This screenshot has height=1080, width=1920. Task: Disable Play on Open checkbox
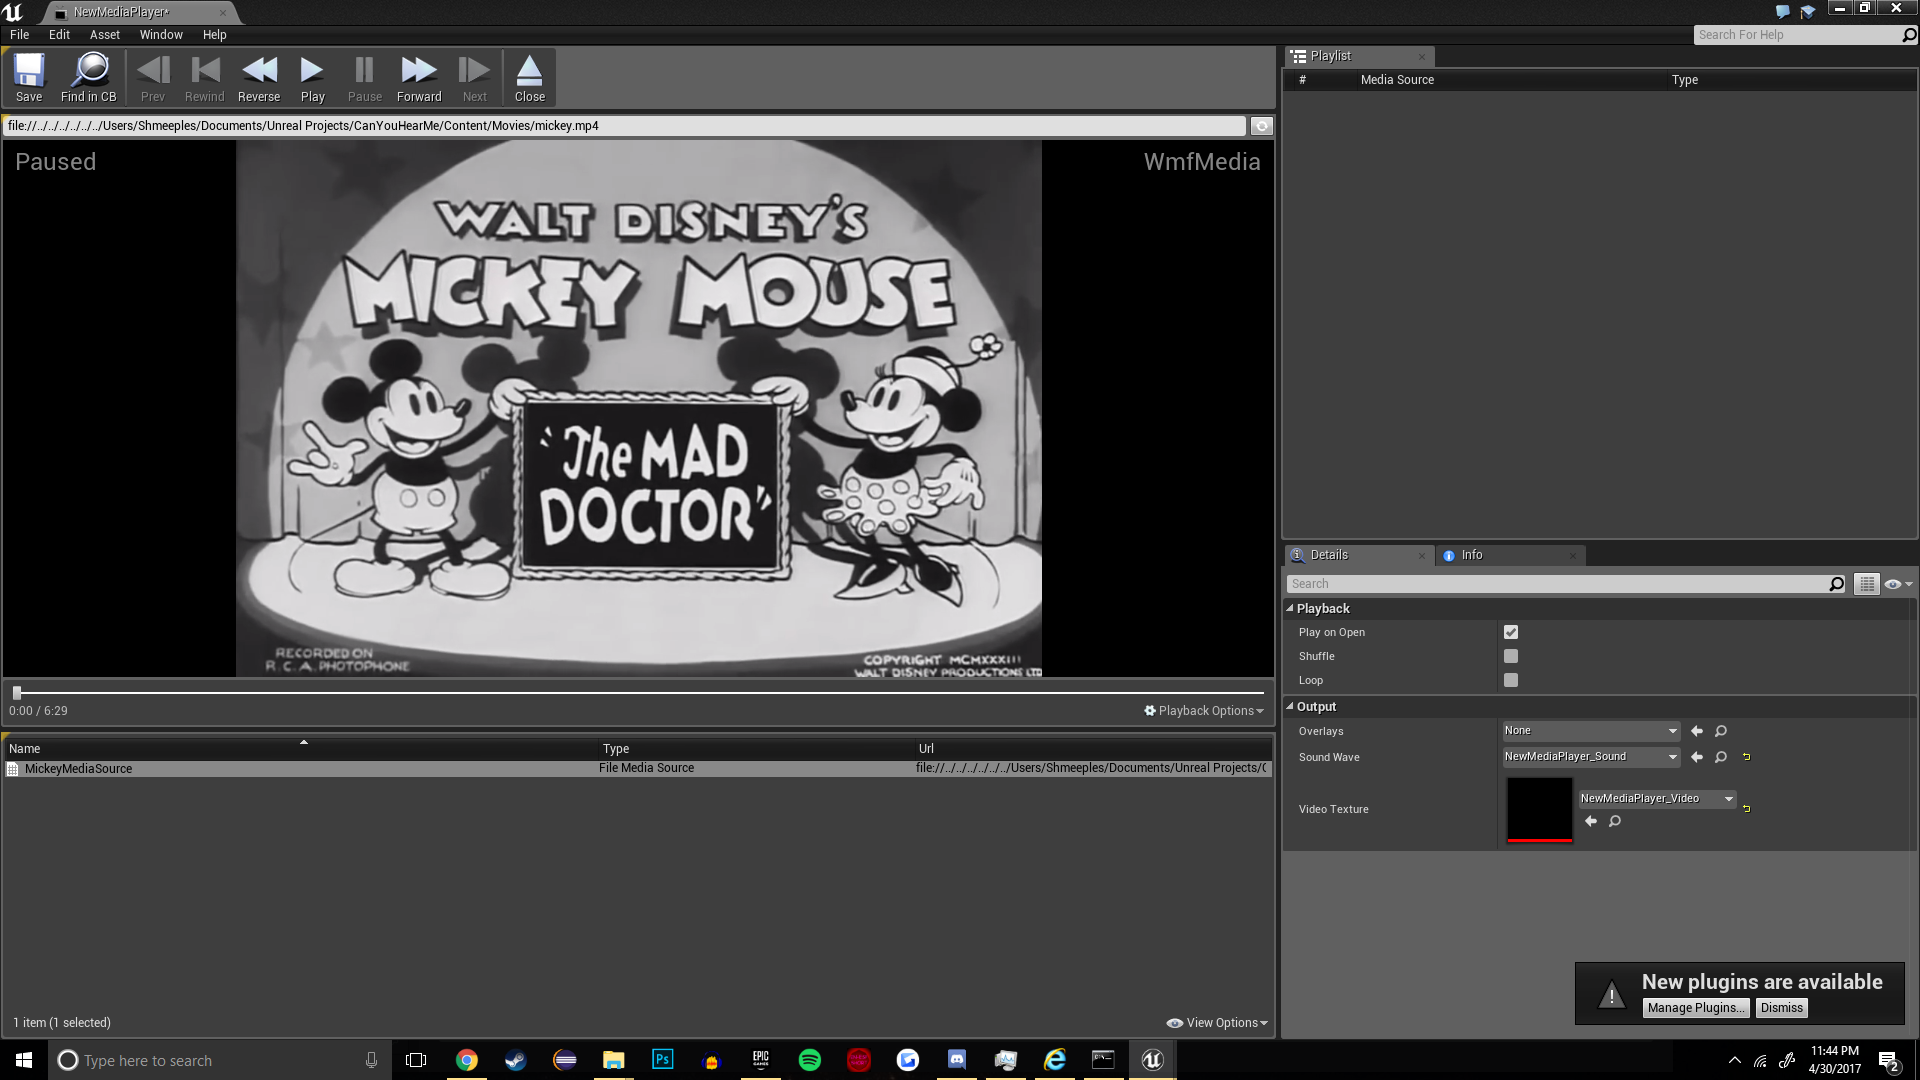tap(1511, 633)
